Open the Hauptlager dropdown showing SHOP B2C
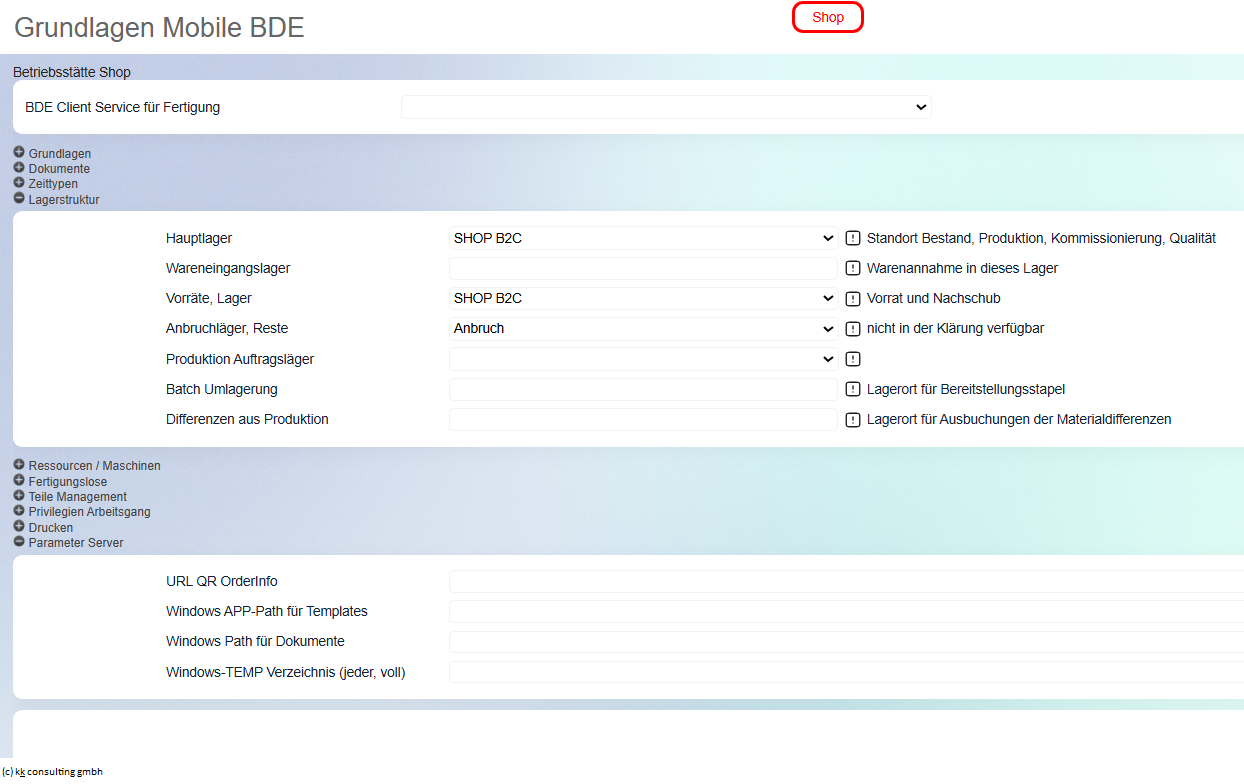 643,238
